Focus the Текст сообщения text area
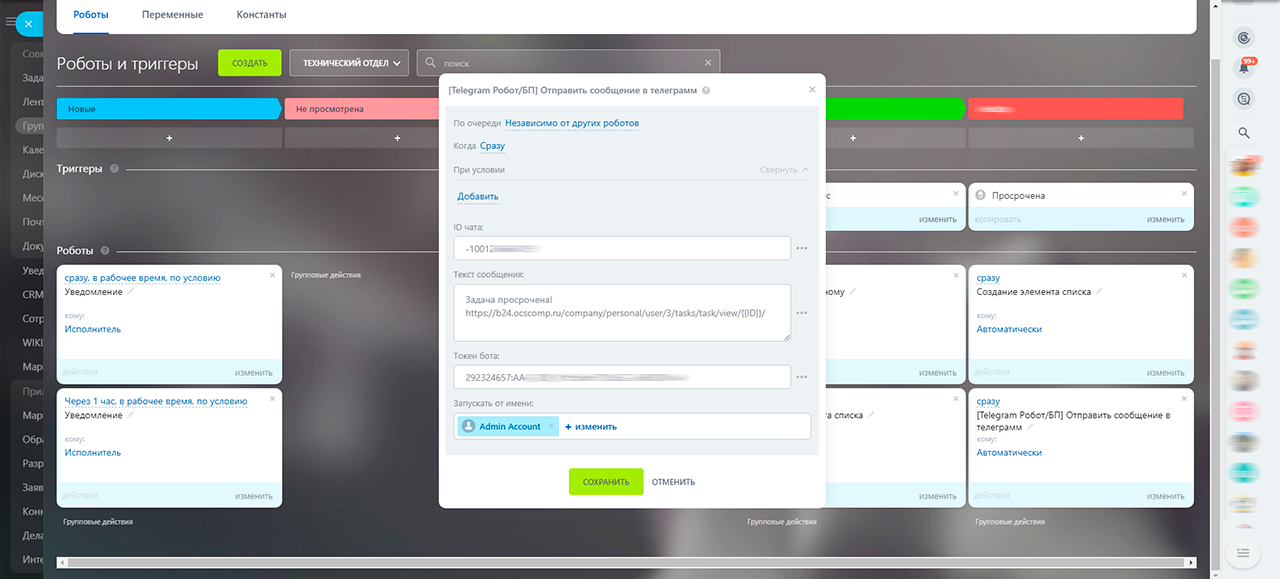This screenshot has width=1280, height=579. (x=622, y=312)
